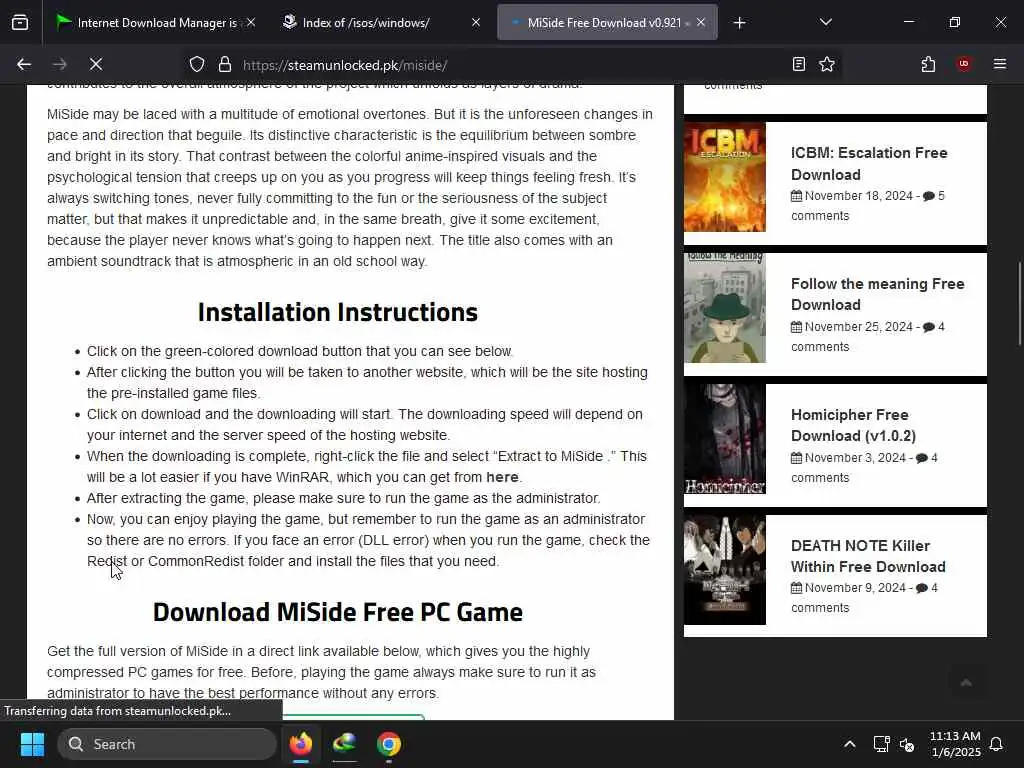This screenshot has width=1024, height=768.
Task: Show hidden system tray icons
Action: point(850,744)
